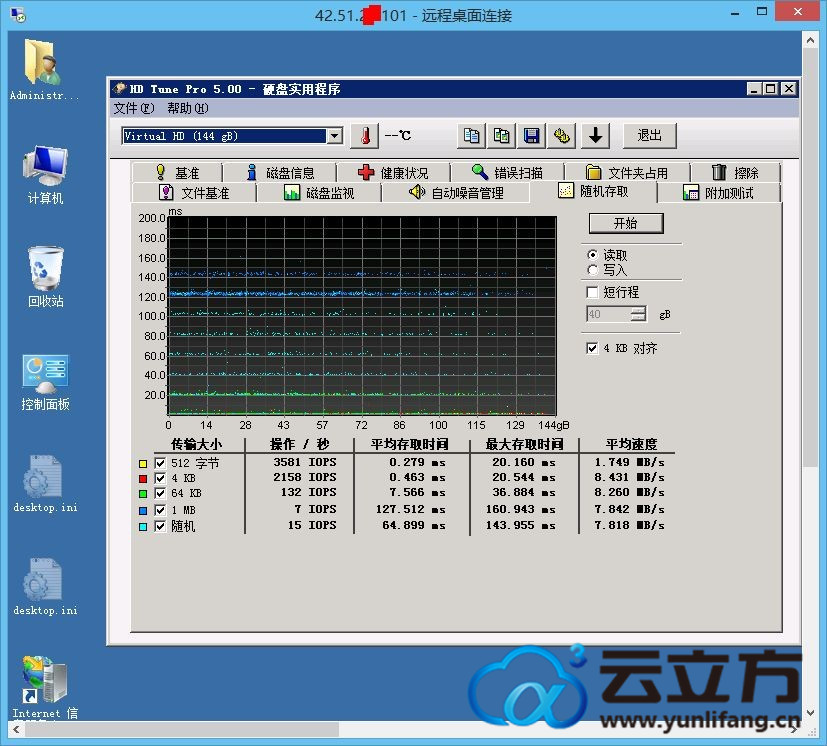Click the short stroke gB spinner arrows
This screenshot has height=746, width=827.
(638, 314)
